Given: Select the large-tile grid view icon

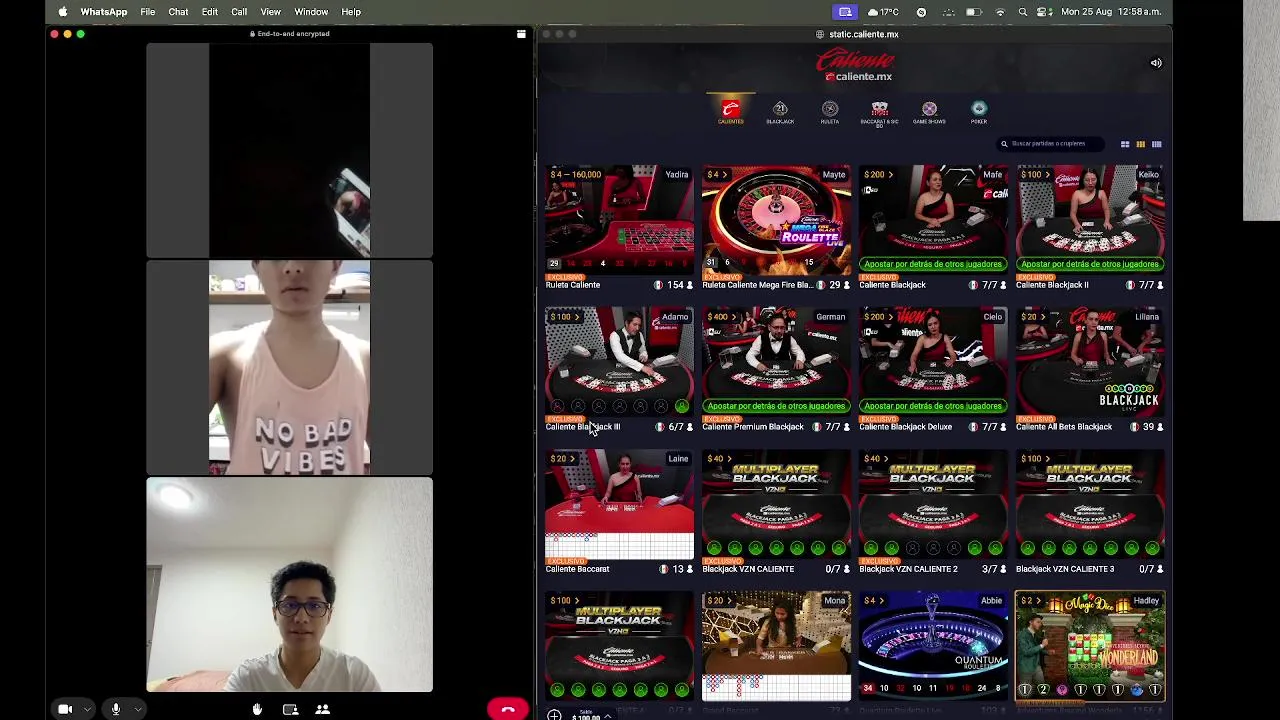Looking at the screenshot, I should [x=1125, y=144].
